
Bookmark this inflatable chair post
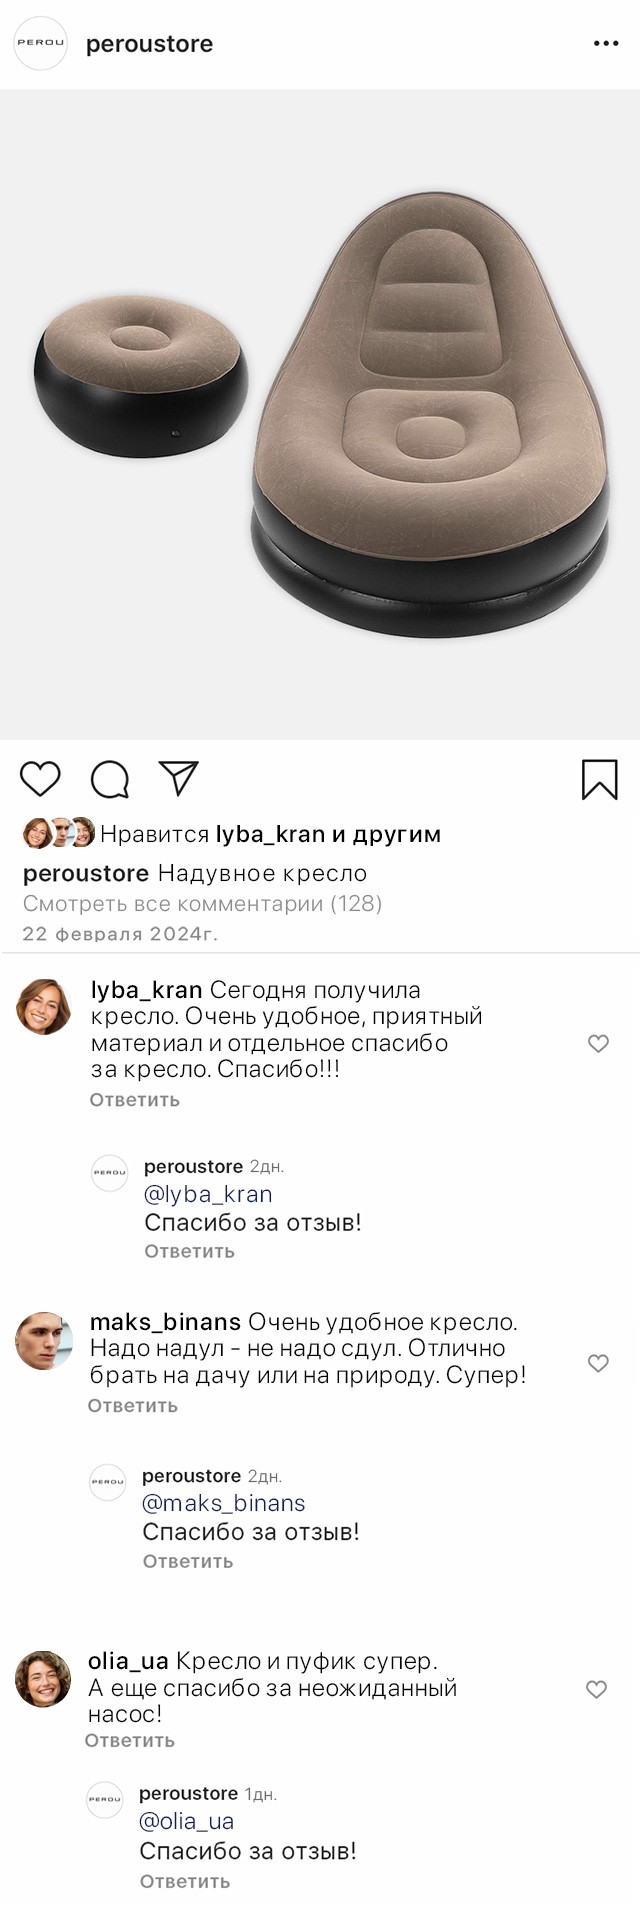600,780
